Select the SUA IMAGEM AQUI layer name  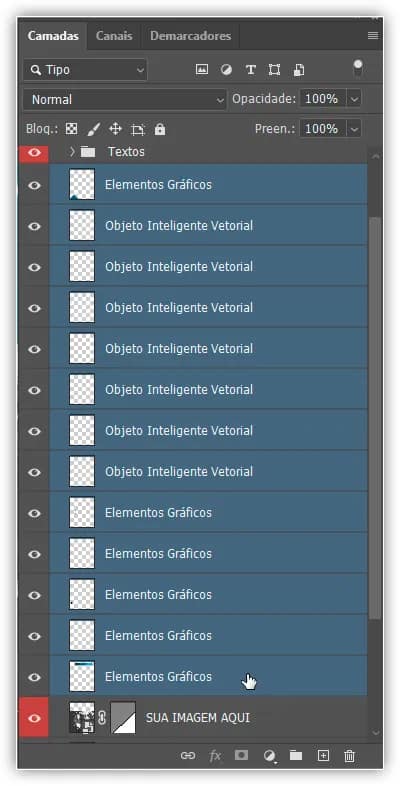(197, 718)
